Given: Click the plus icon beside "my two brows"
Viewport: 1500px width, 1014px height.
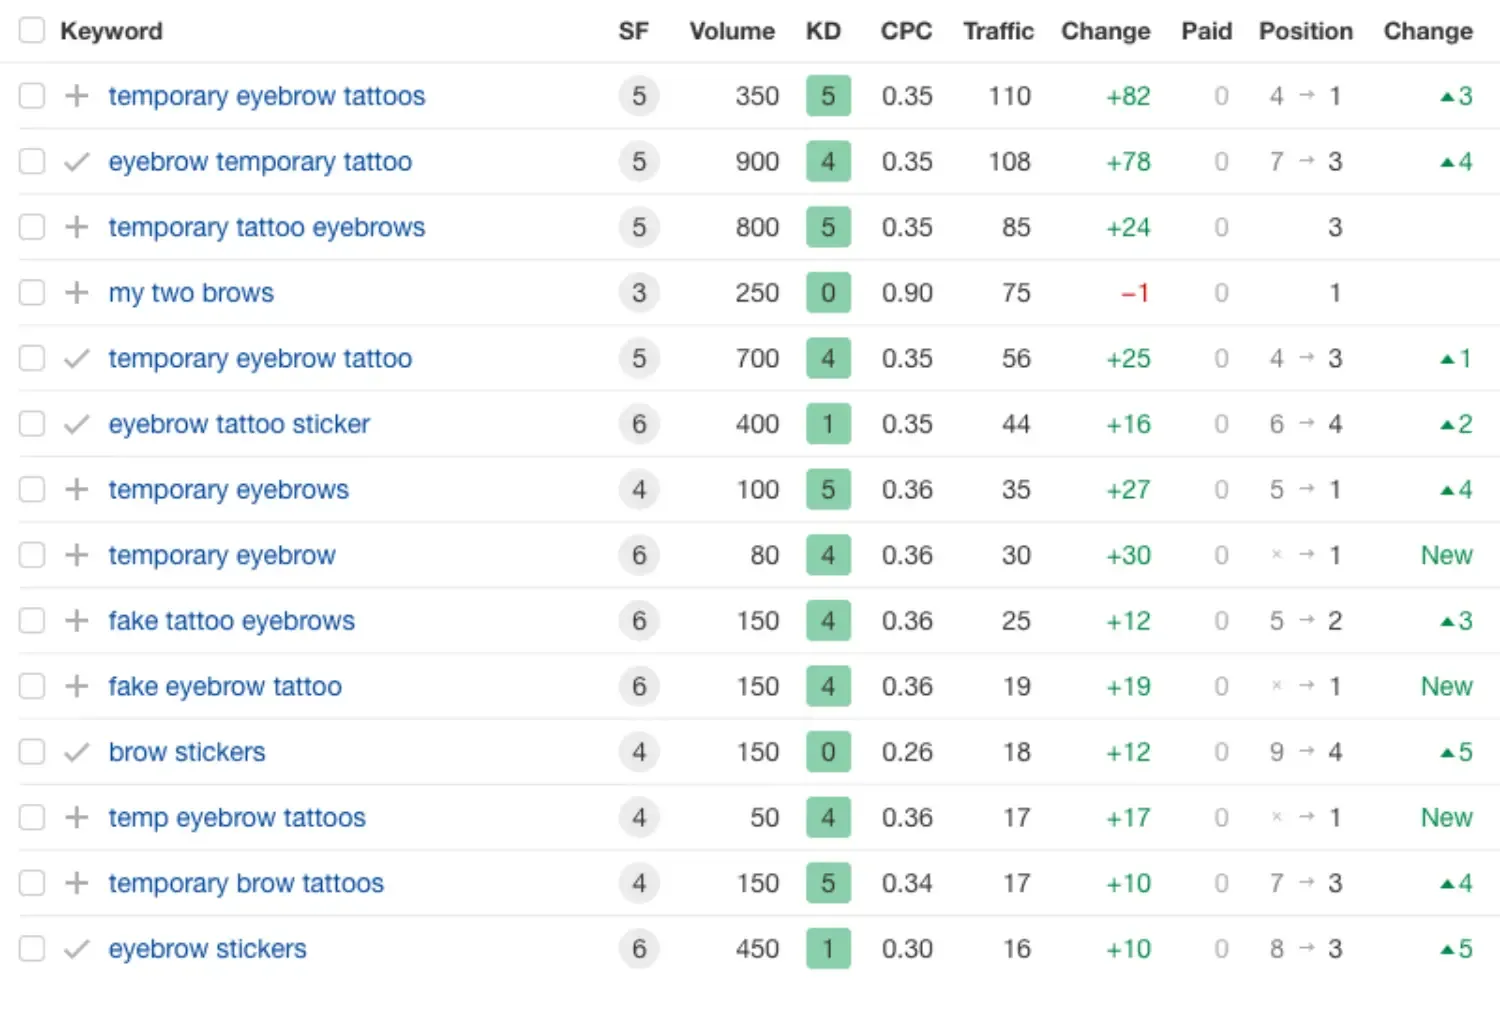Looking at the screenshot, I should pyautogui.click(x=76, y=292).
